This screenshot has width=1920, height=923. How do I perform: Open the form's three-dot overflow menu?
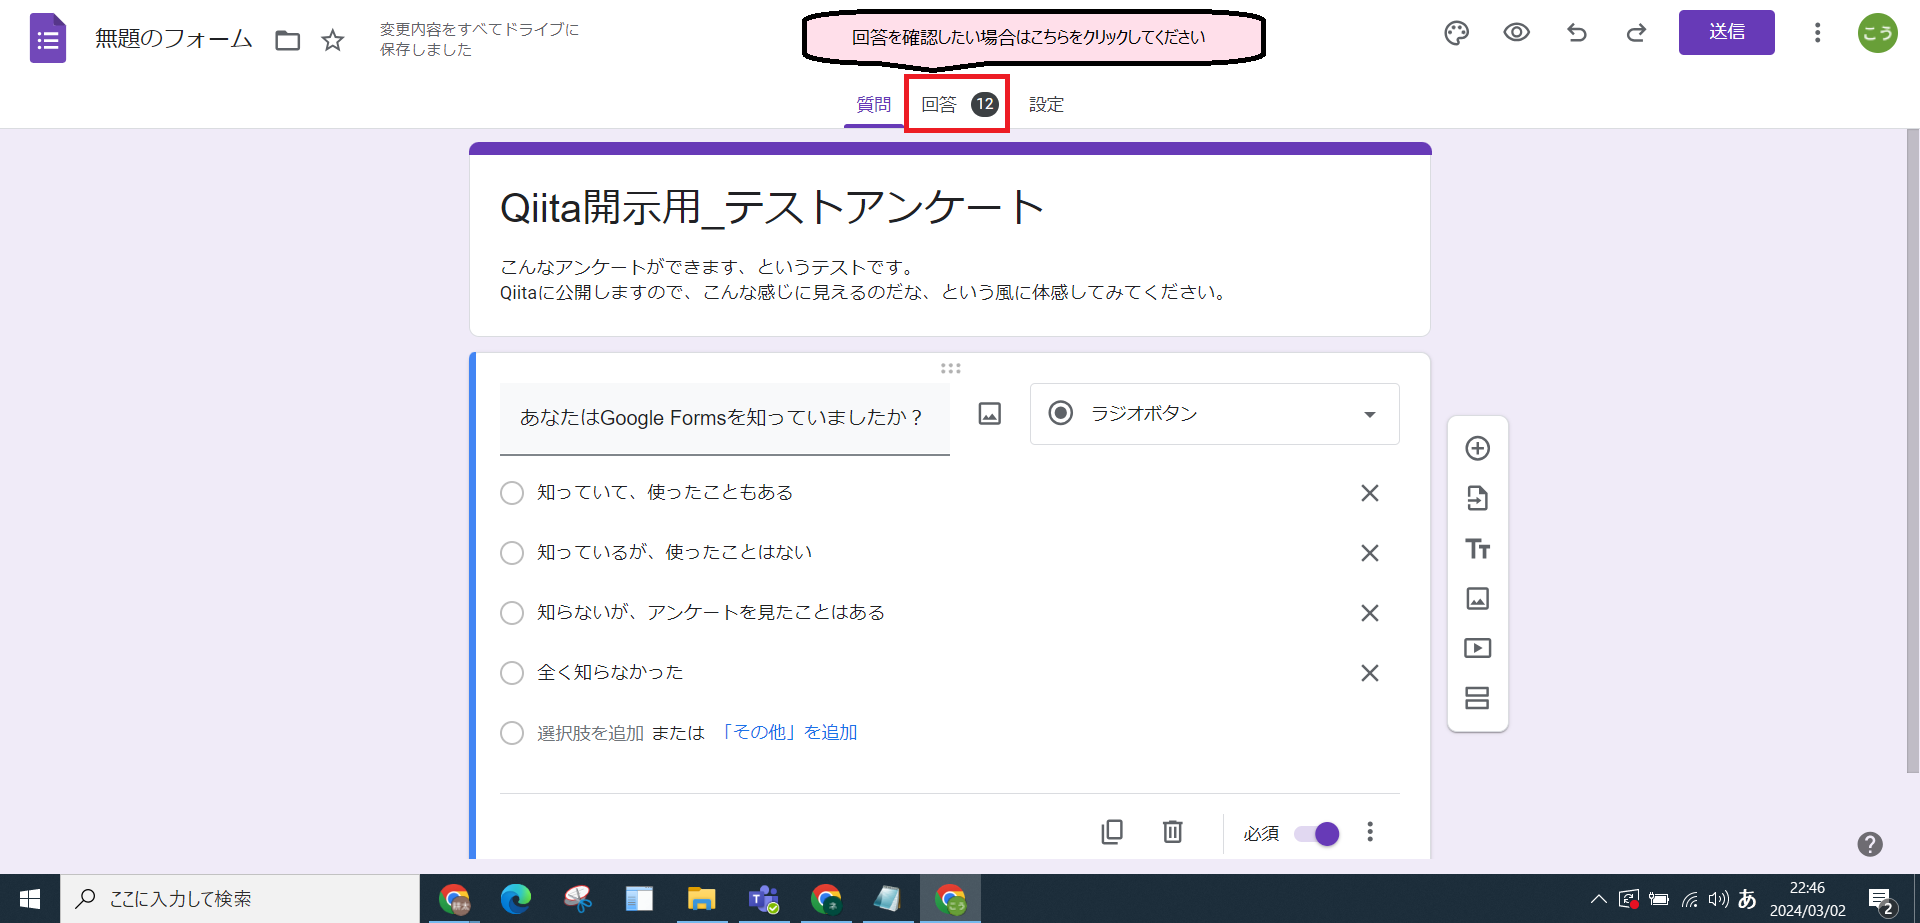1817,33
